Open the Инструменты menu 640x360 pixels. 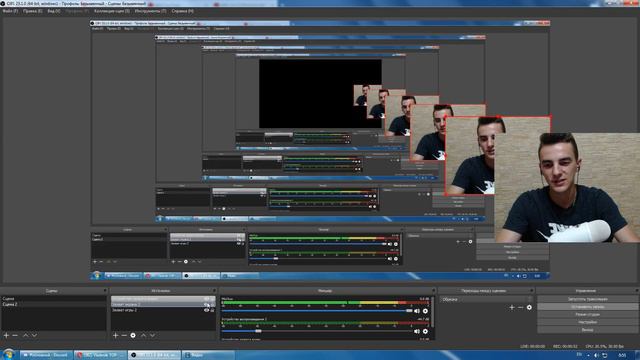(x=150, y=11)
